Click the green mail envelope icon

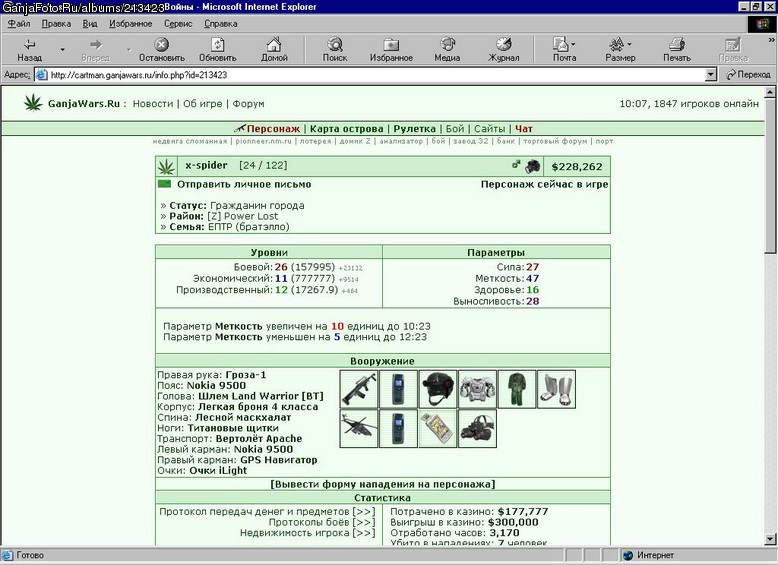pyautogui.click(x=164, y=184)
